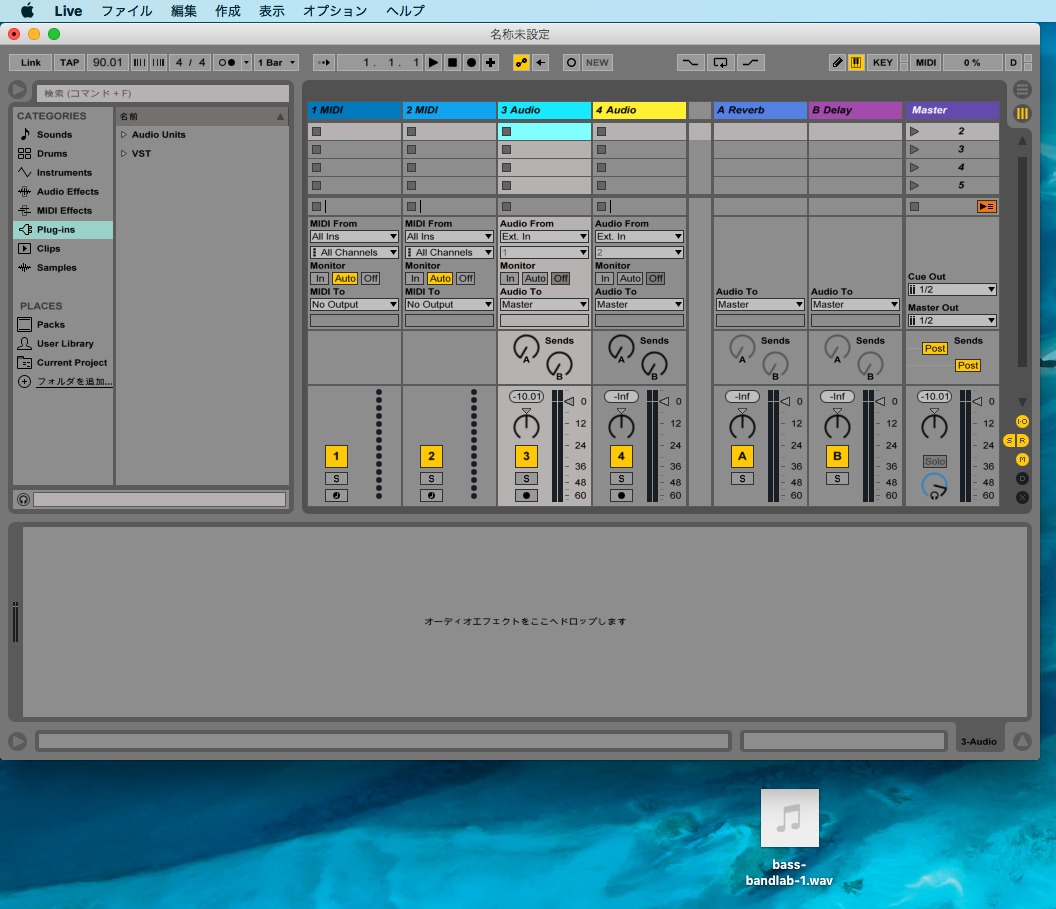Click the KEY map mode button
This screenshot has height=909, width=1056.
tap(883, 63)
